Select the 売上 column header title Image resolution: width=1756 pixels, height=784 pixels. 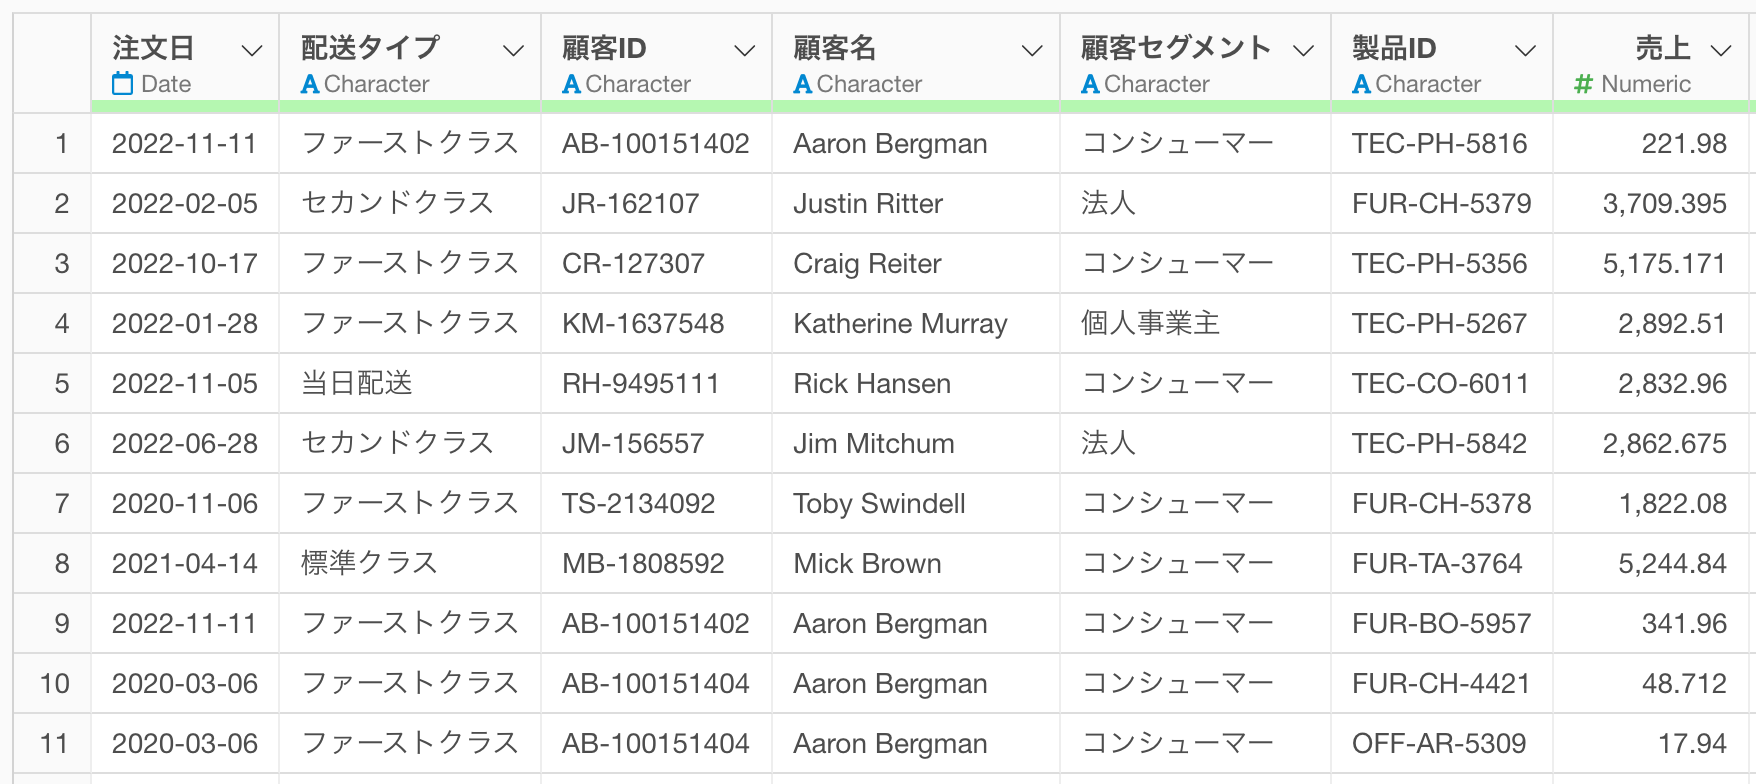pyautogui.click(x=1663, y=47)
